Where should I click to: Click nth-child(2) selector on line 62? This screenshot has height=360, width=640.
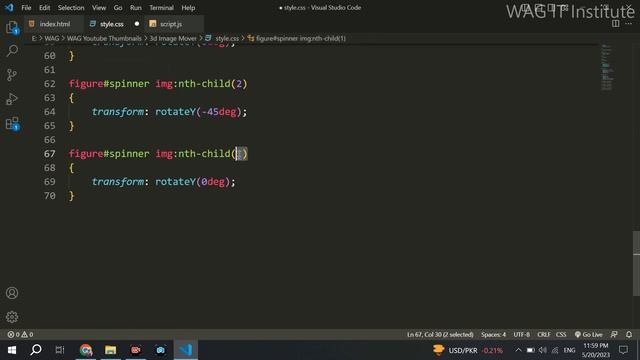(x=213, y=84)
